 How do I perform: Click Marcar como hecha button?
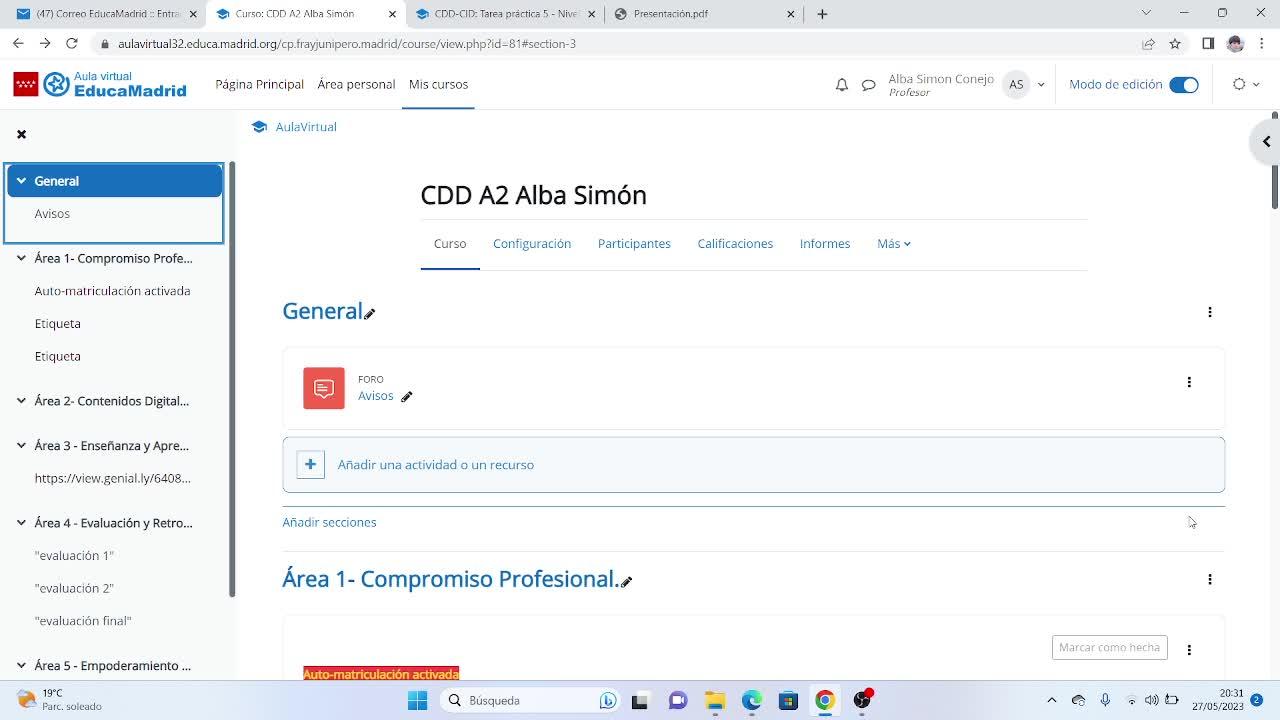pos(1110,648)
